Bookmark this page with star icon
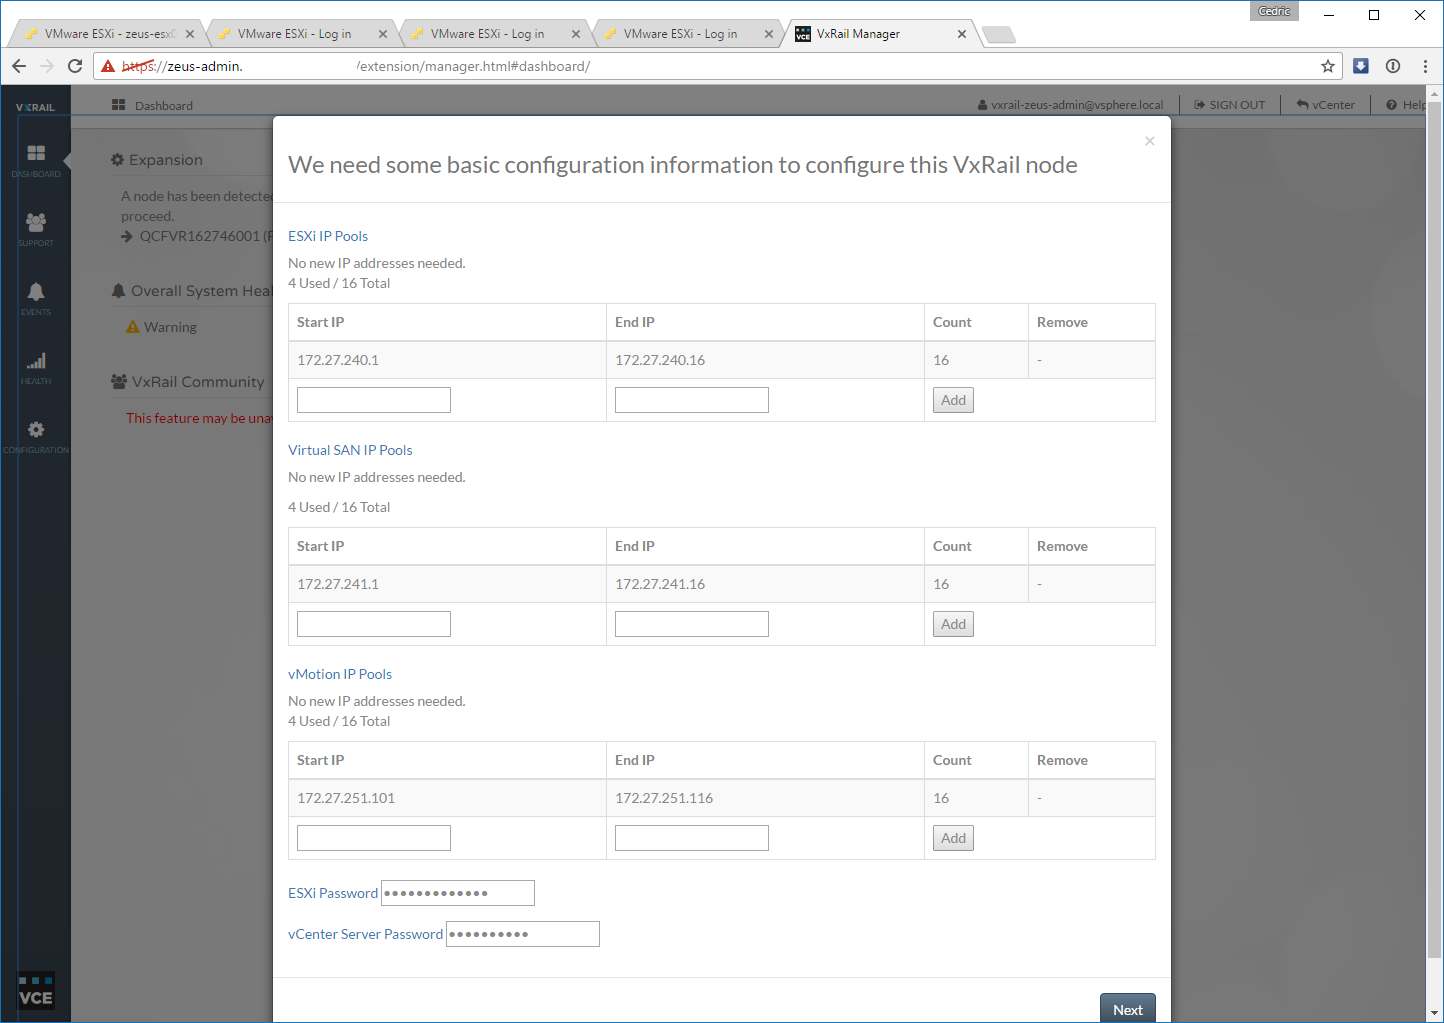The image size is (1444, 1023). [x=1327, y=66]
